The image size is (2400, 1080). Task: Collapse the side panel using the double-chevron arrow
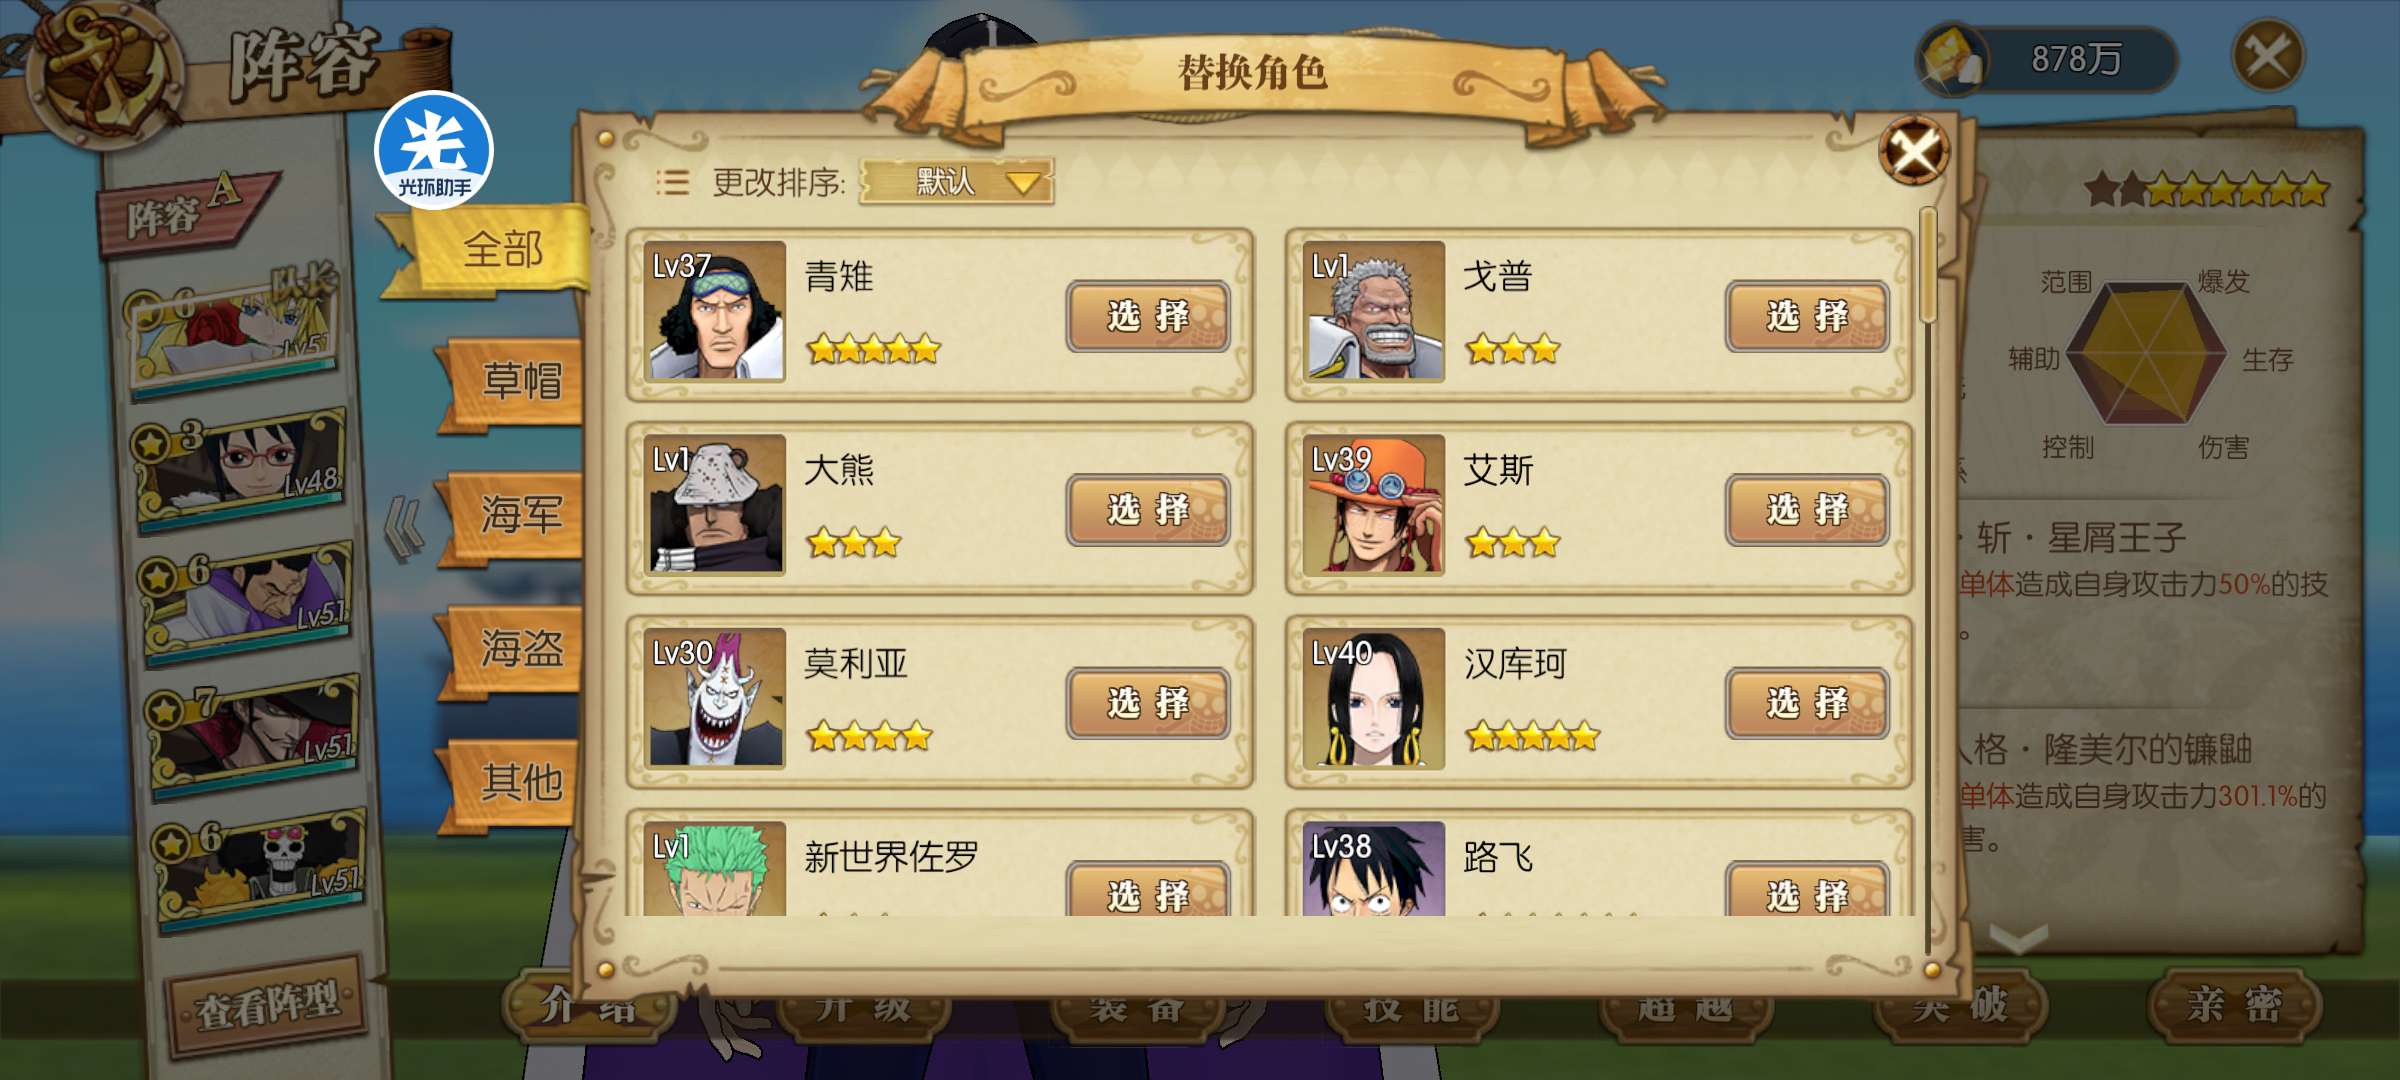(x=405, y=528)
